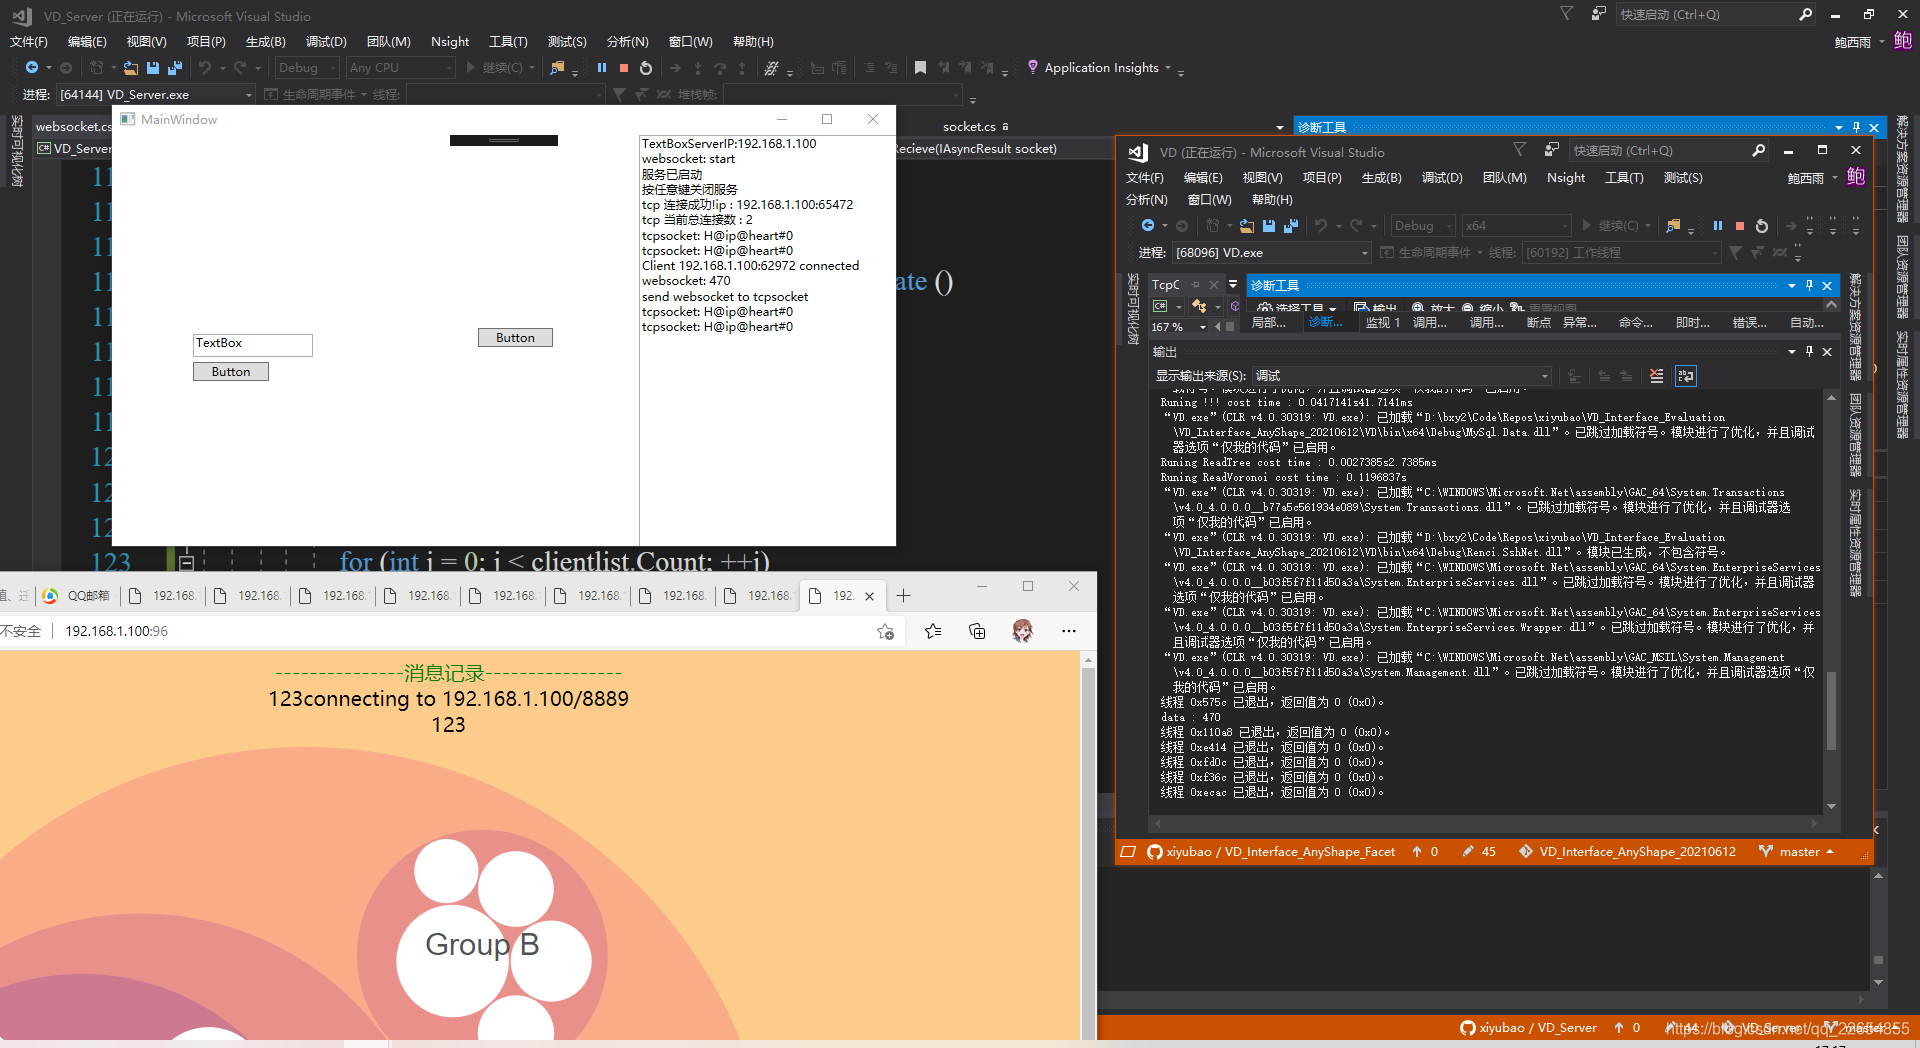Click Group B circle in browser page
1920x1048 pixels.
482,945
